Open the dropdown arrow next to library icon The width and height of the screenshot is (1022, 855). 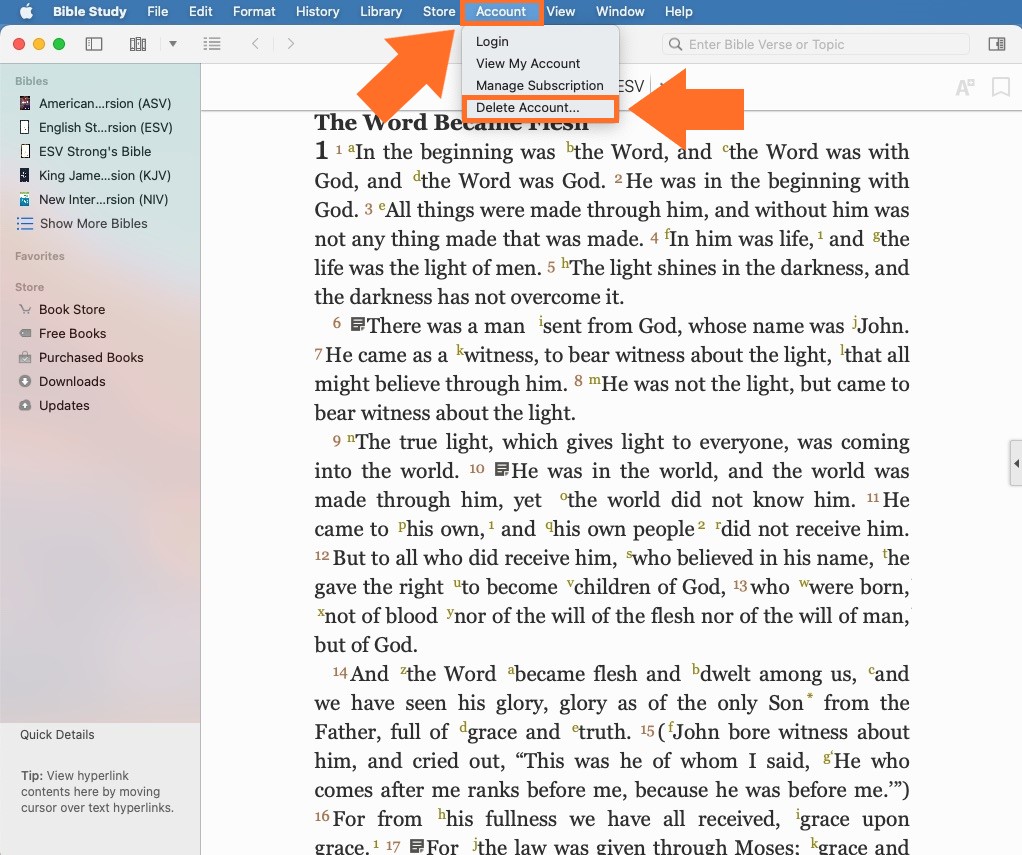tap(173, 44)
